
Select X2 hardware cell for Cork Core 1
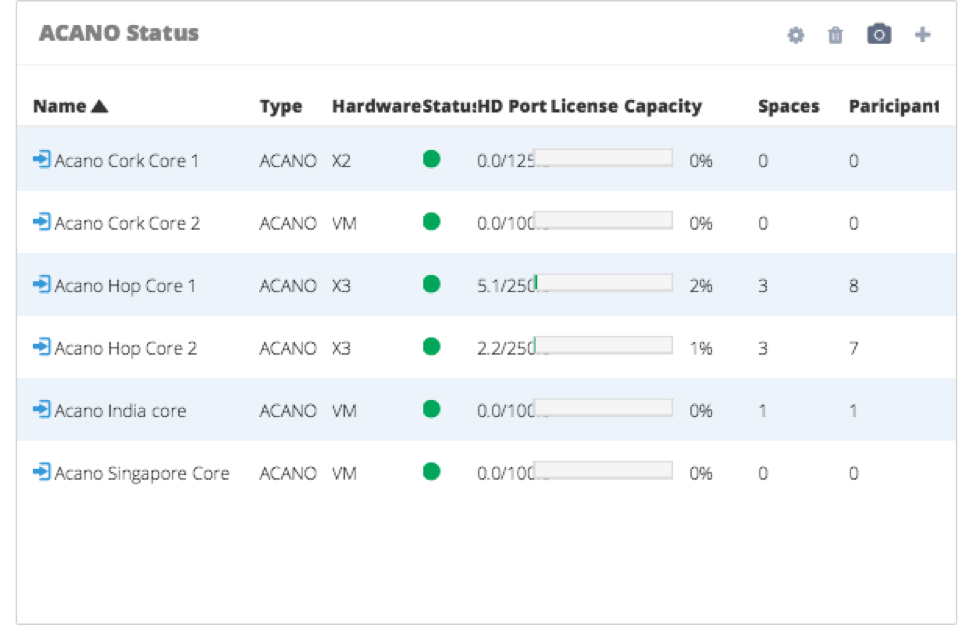(x=341, y=161)
